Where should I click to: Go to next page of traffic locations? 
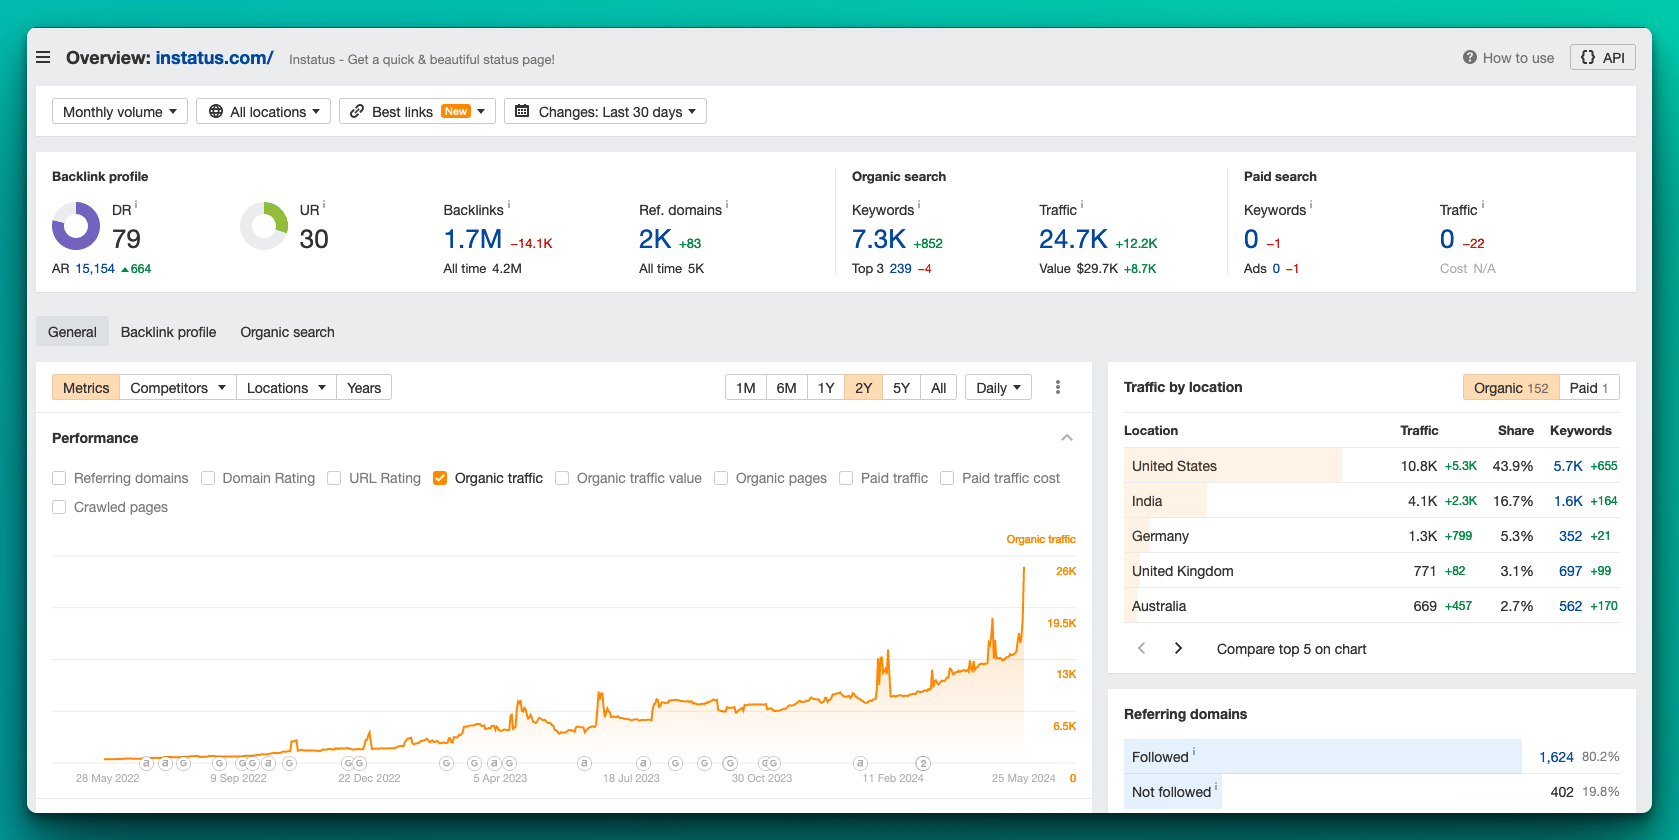tap(1178, 648)
